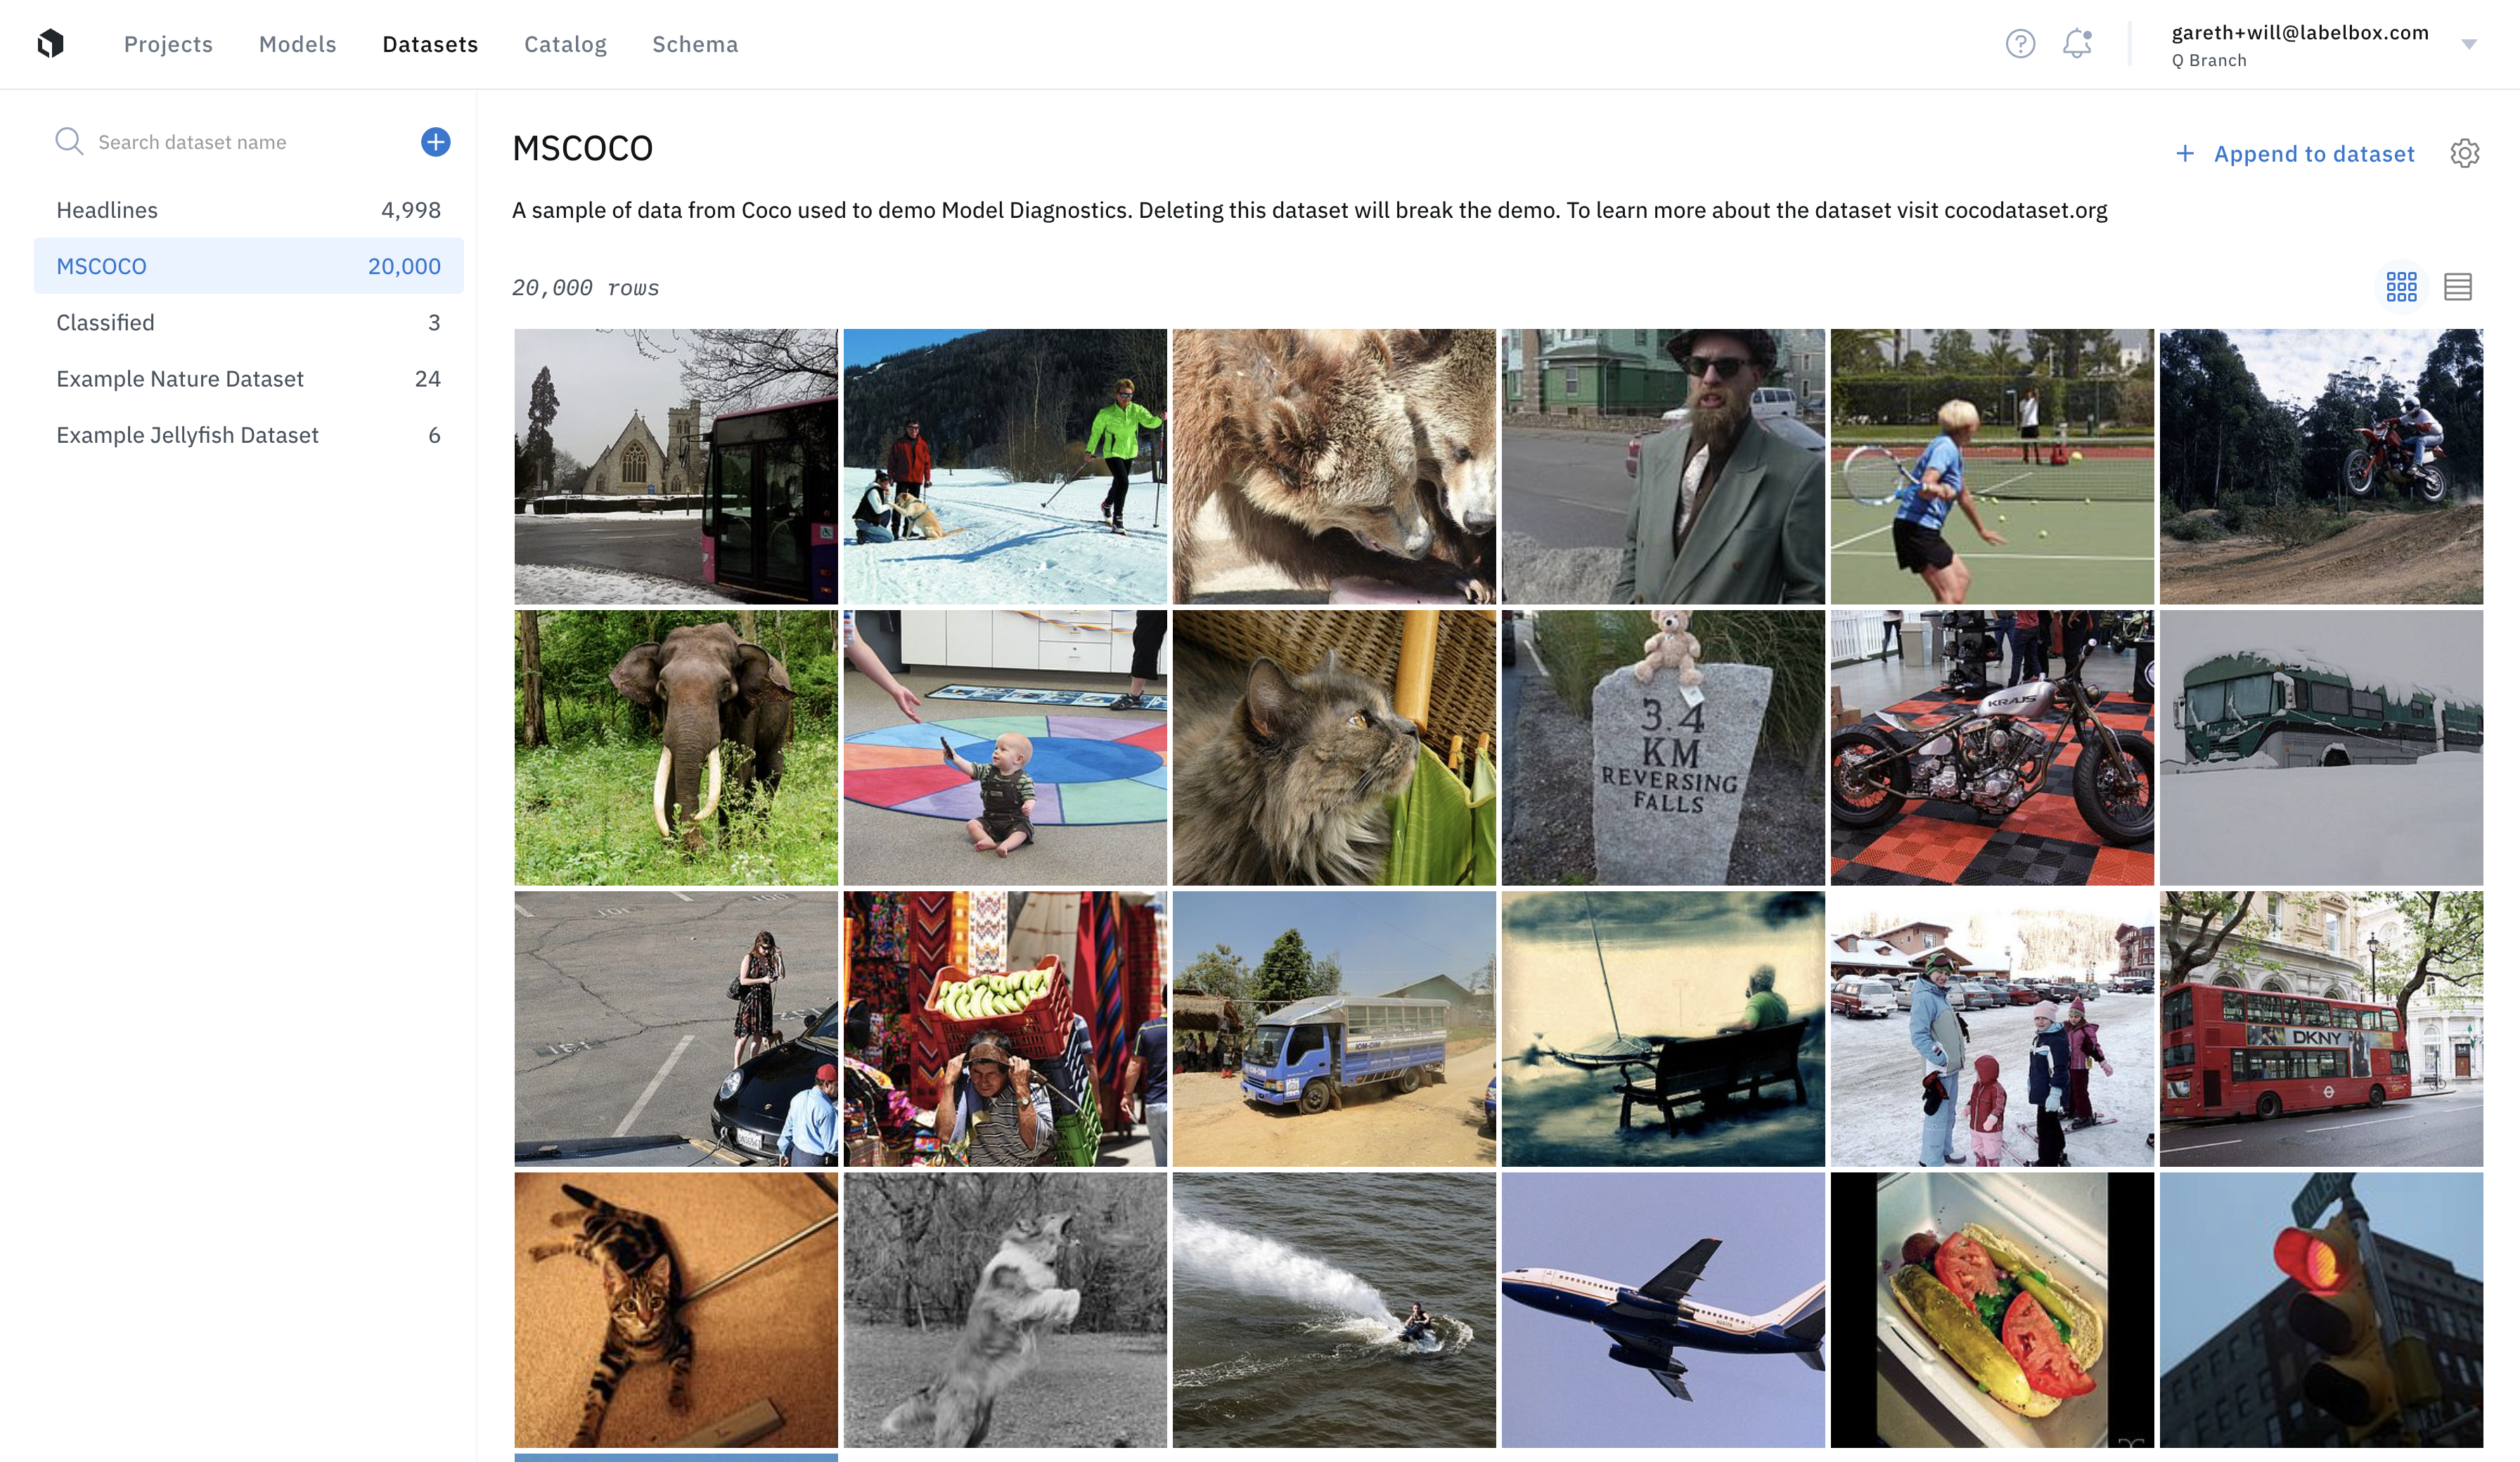Open the Catalog tab

(565, 44)
